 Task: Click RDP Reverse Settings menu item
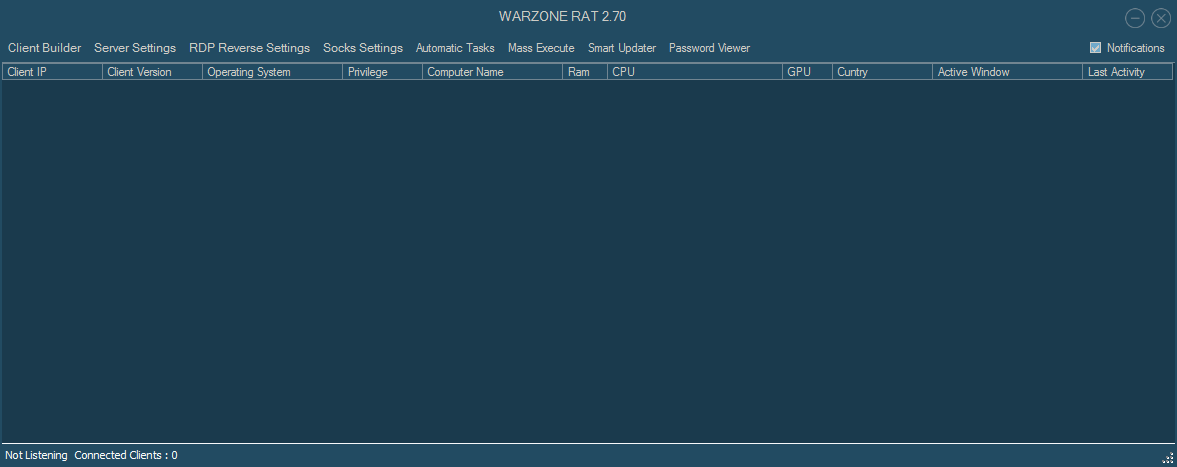tap(249, 48)
